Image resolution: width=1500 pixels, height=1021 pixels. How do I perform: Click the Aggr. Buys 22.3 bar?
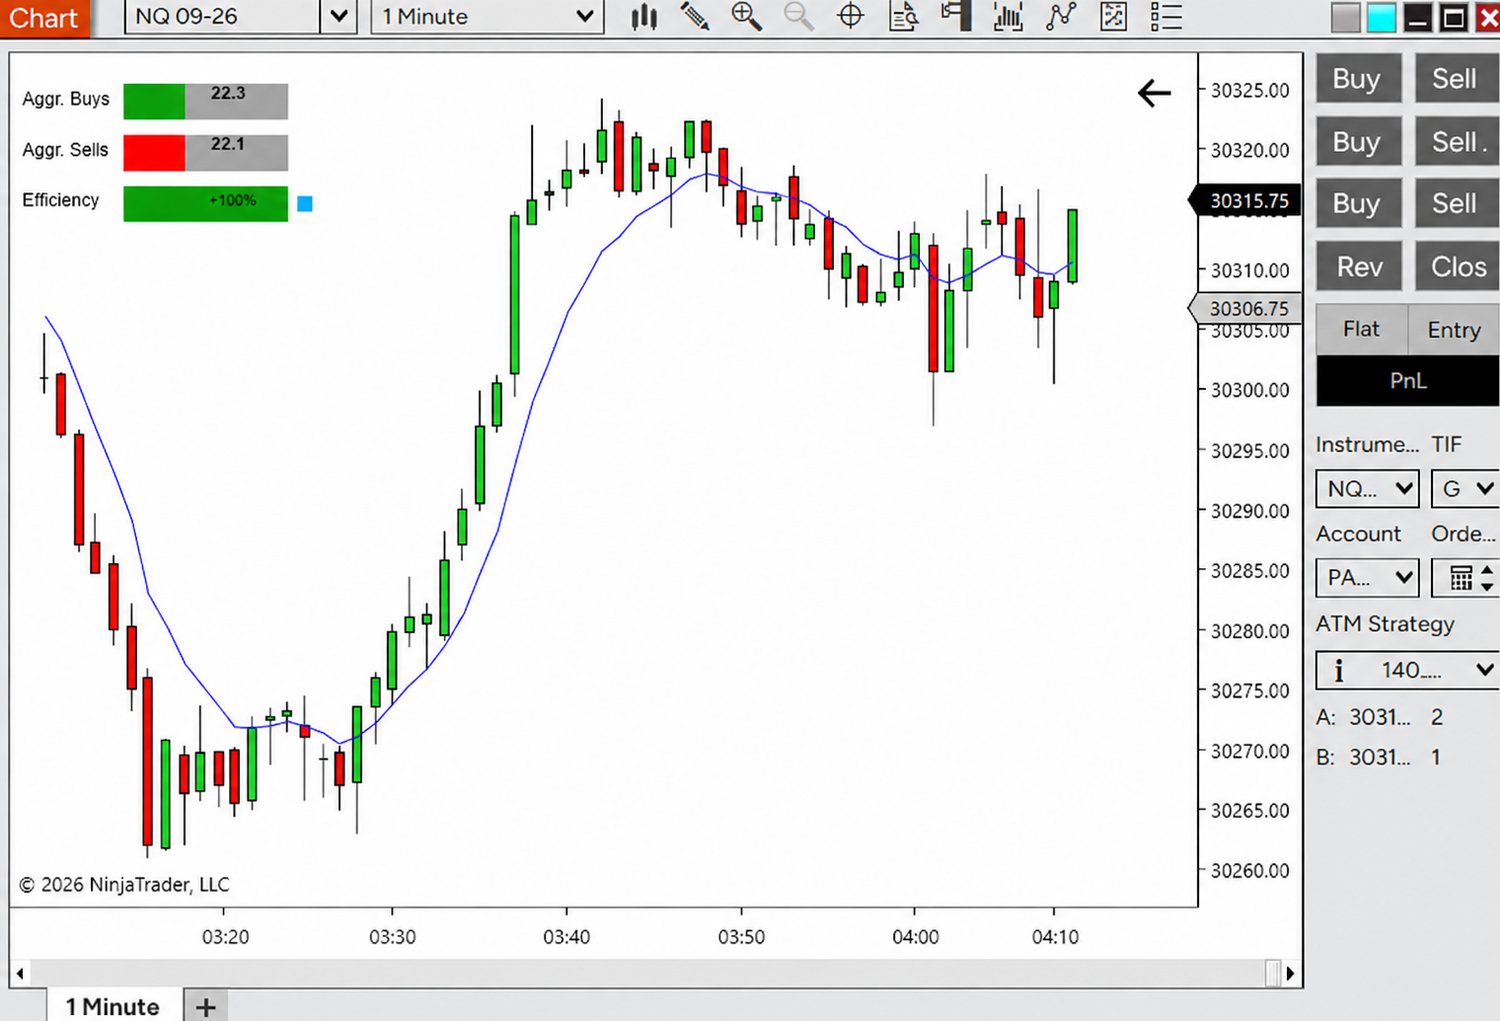(x=206, y=101)
